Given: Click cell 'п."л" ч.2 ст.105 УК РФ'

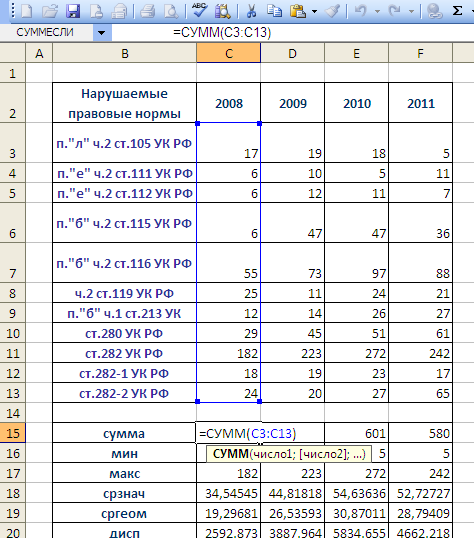Looking at the screenshot, I should (125, 143).
